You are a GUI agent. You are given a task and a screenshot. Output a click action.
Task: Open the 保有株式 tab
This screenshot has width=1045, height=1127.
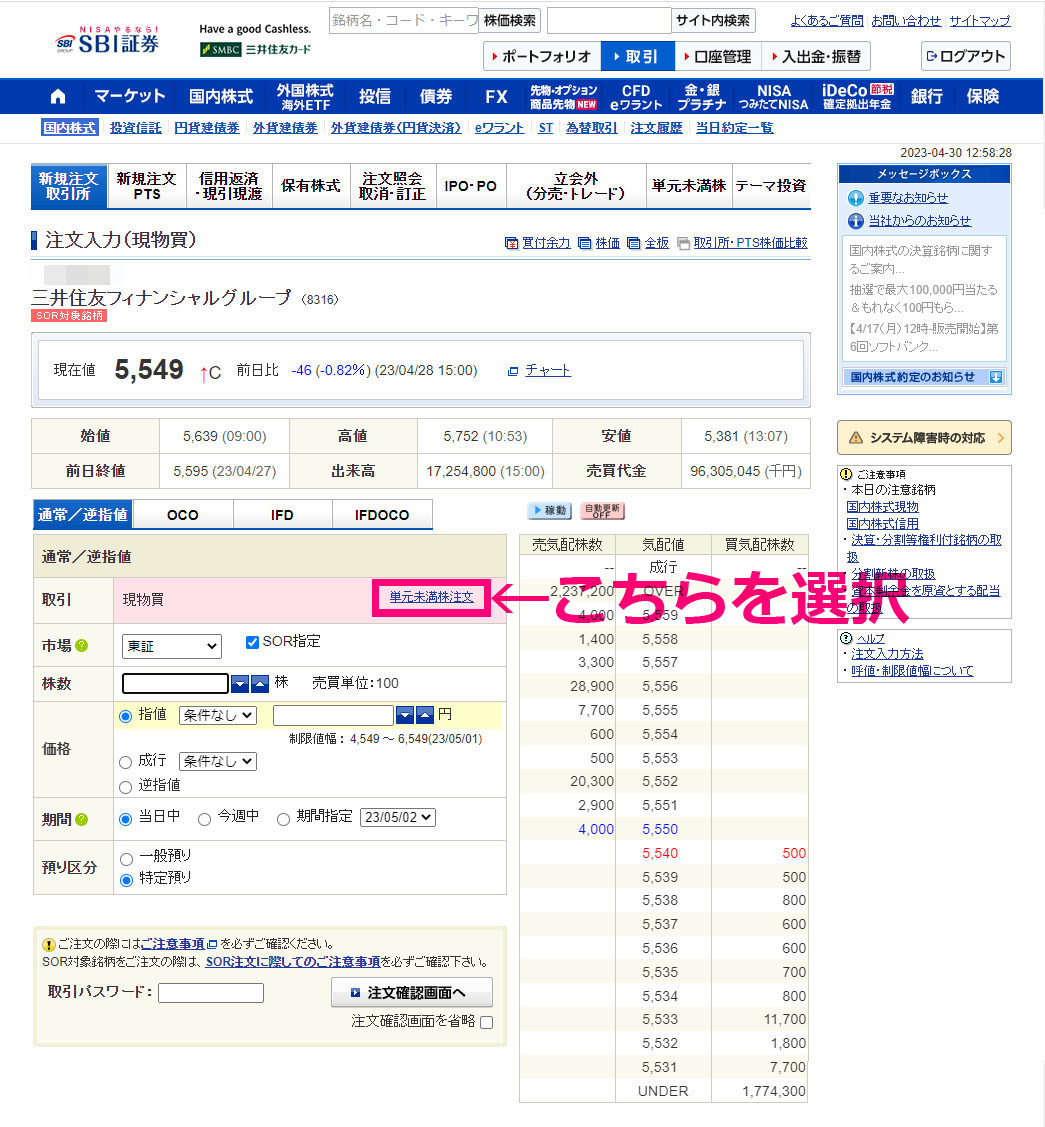[310, 186]
